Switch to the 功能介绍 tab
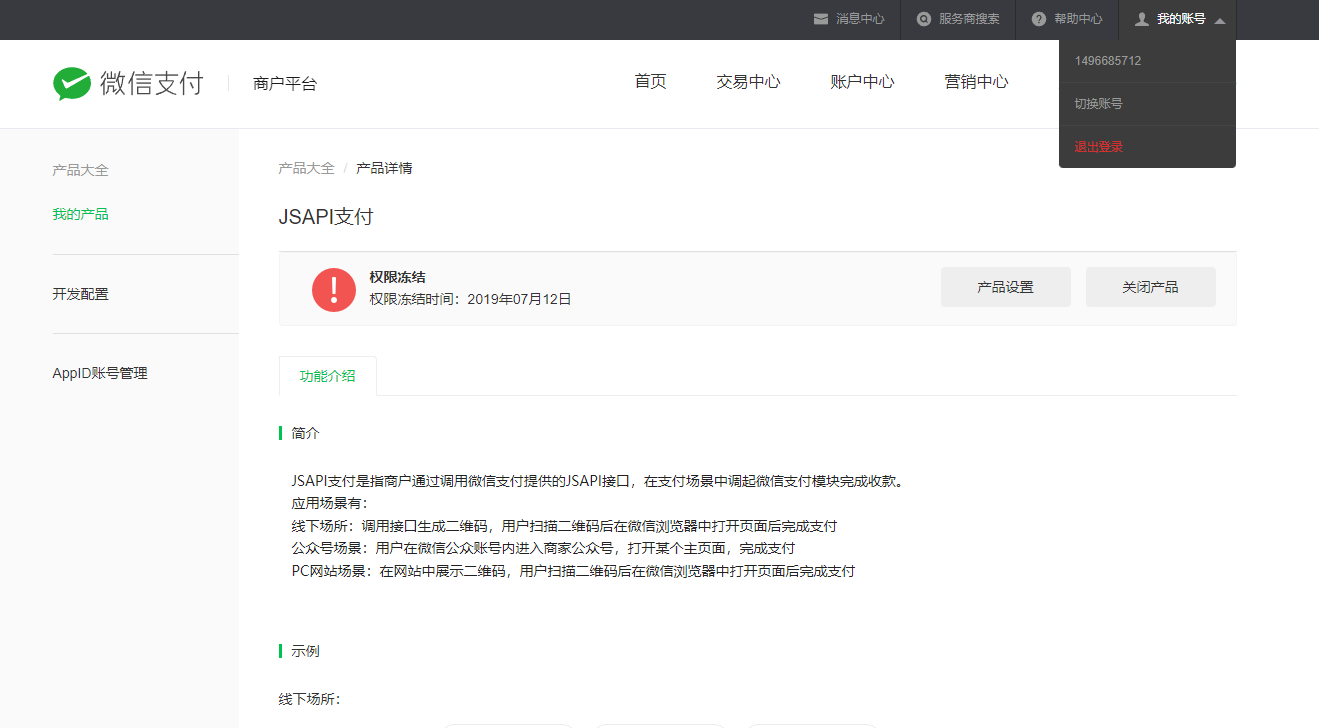This screenshot has width=1319, height=728. point(328,376)
